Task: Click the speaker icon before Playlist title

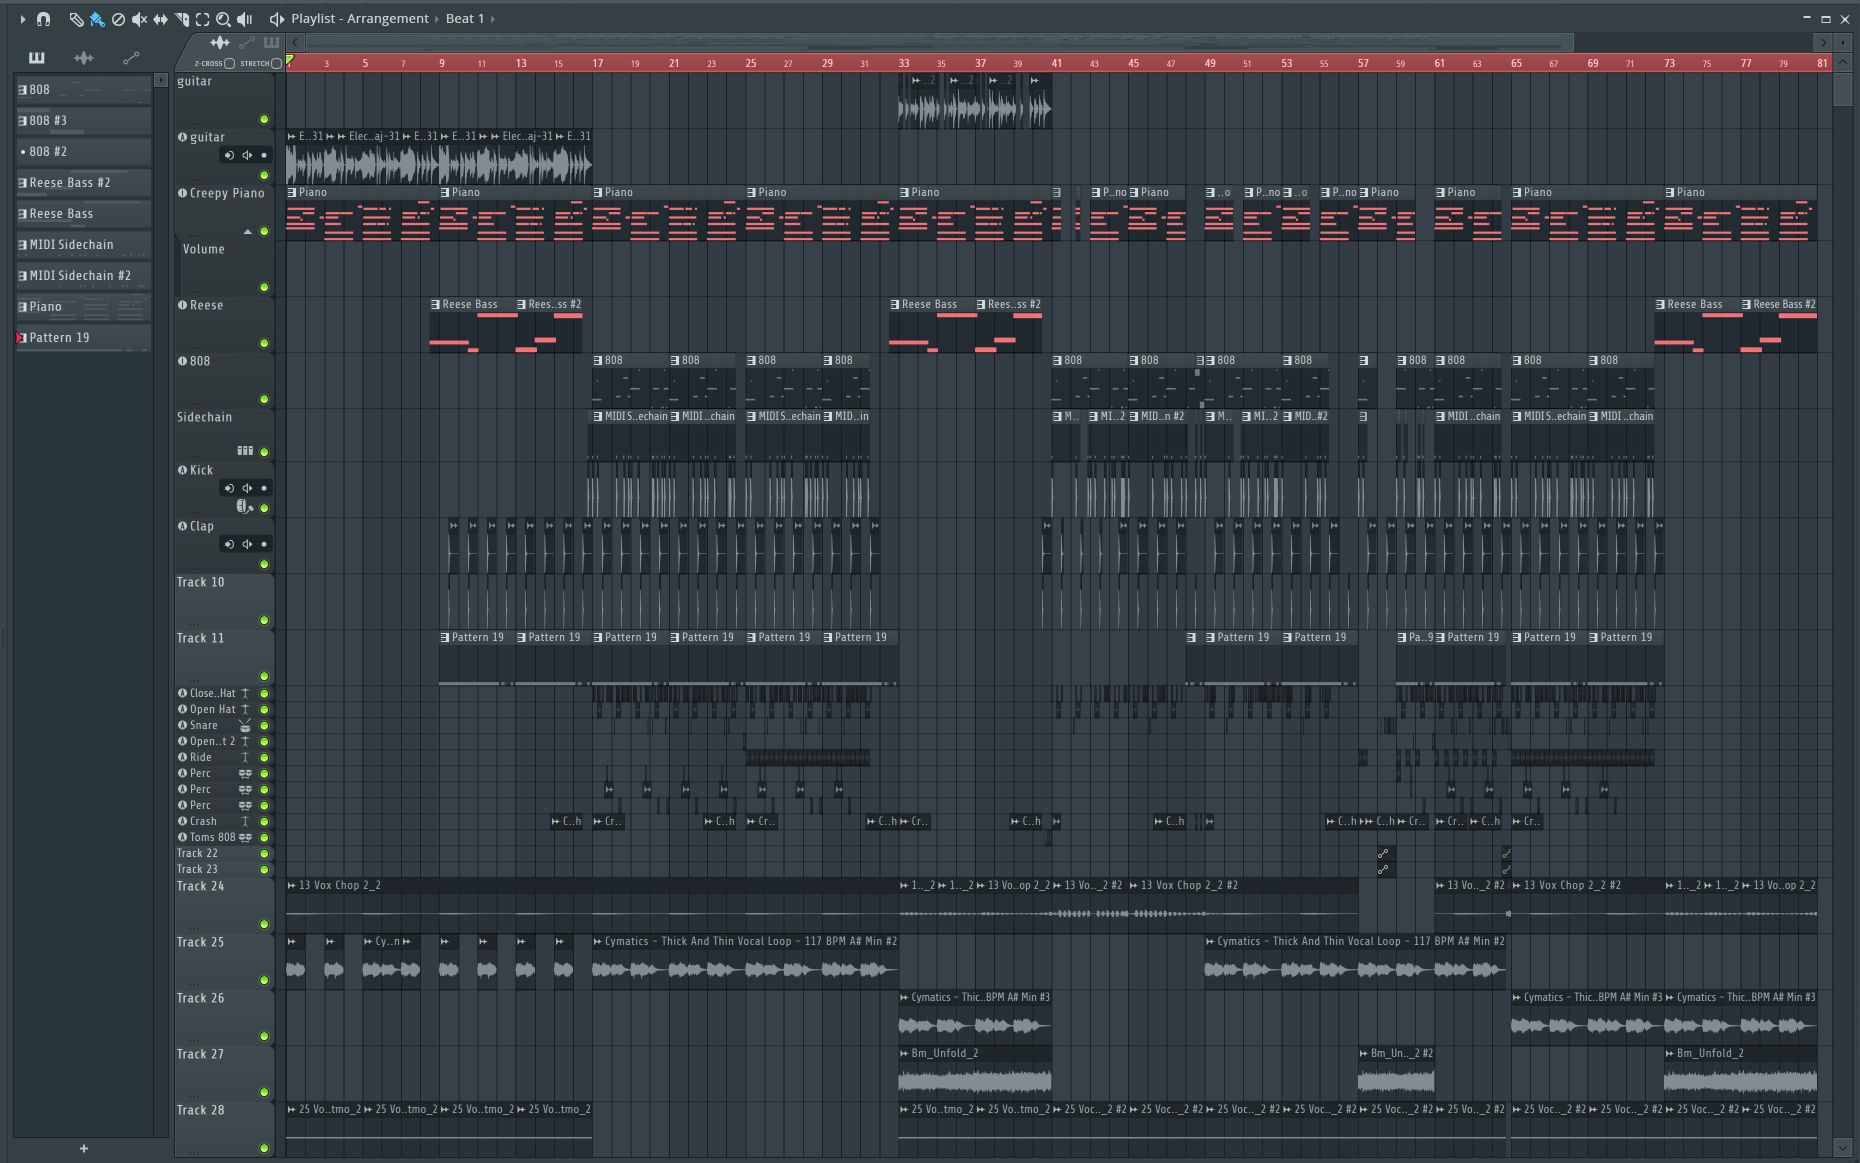Action: 277,19
